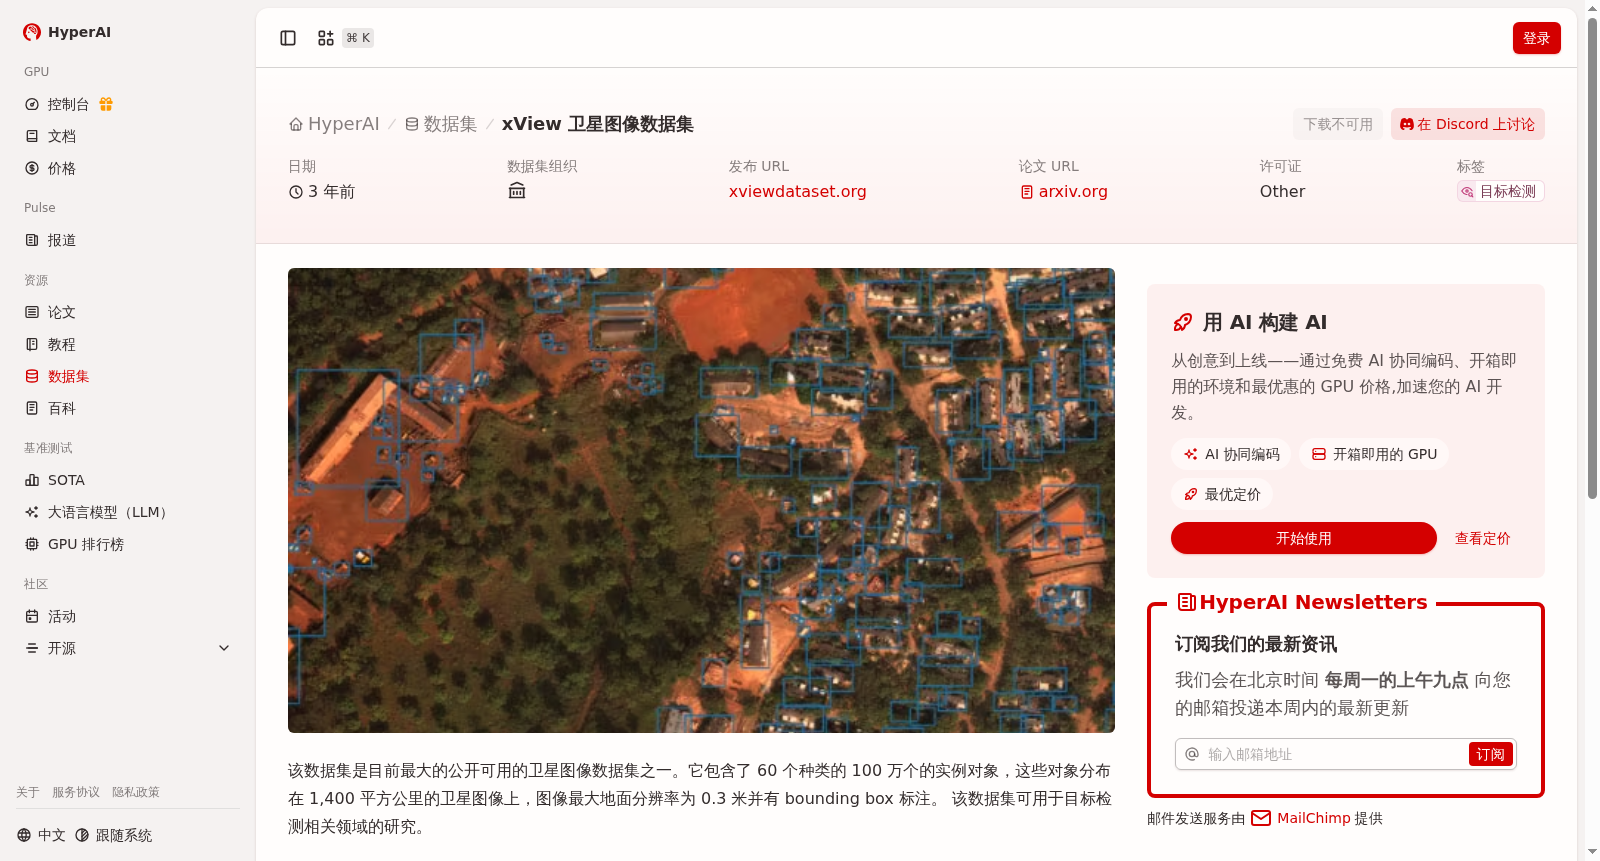Click the gift icon beside 控制台
Screen dimensions: 1600x861
(106, 104)
